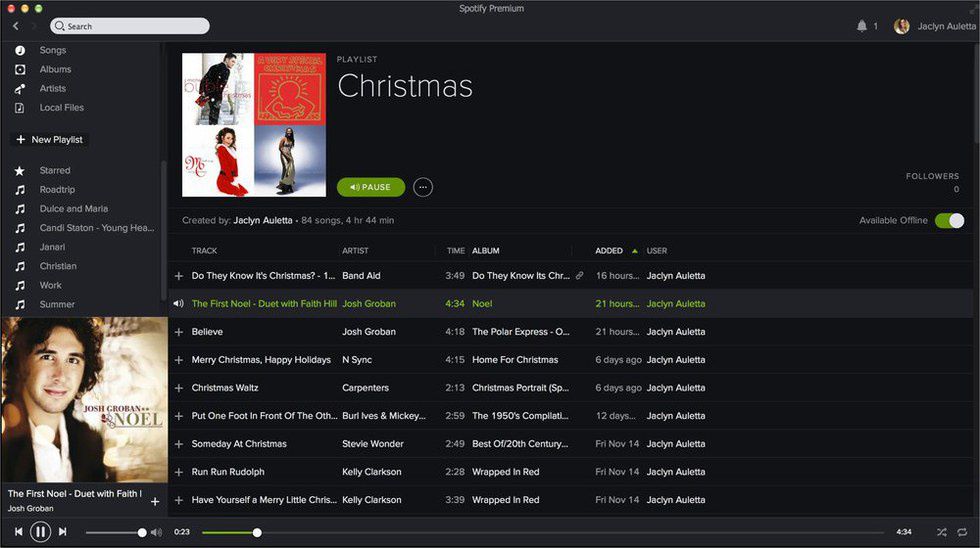Toggle shuffle playback

[942, 532]
